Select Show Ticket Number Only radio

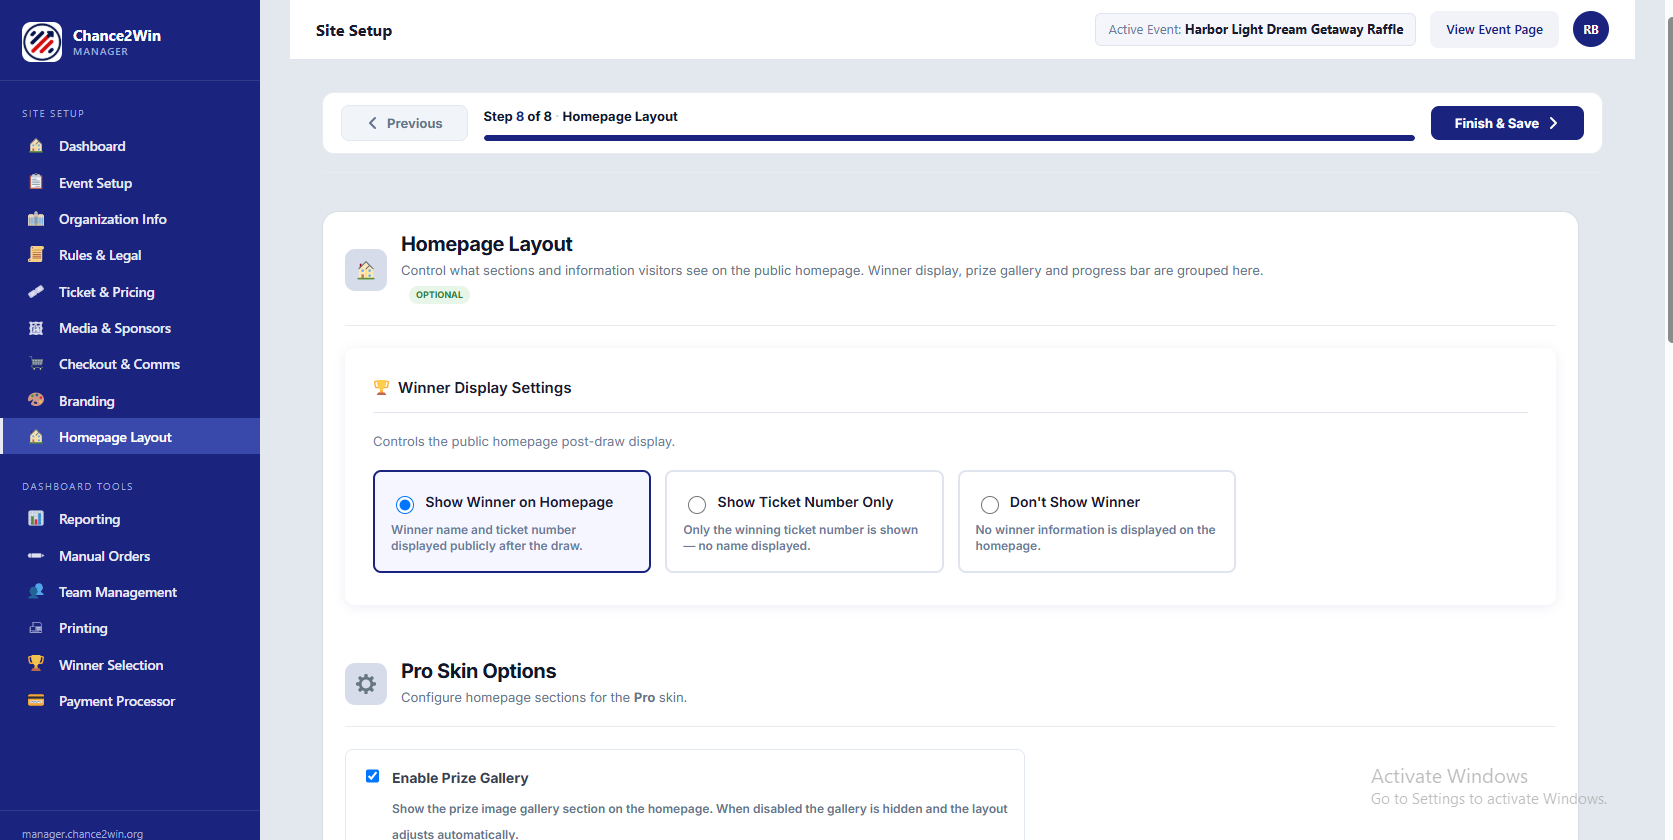[x=697, y=504]
